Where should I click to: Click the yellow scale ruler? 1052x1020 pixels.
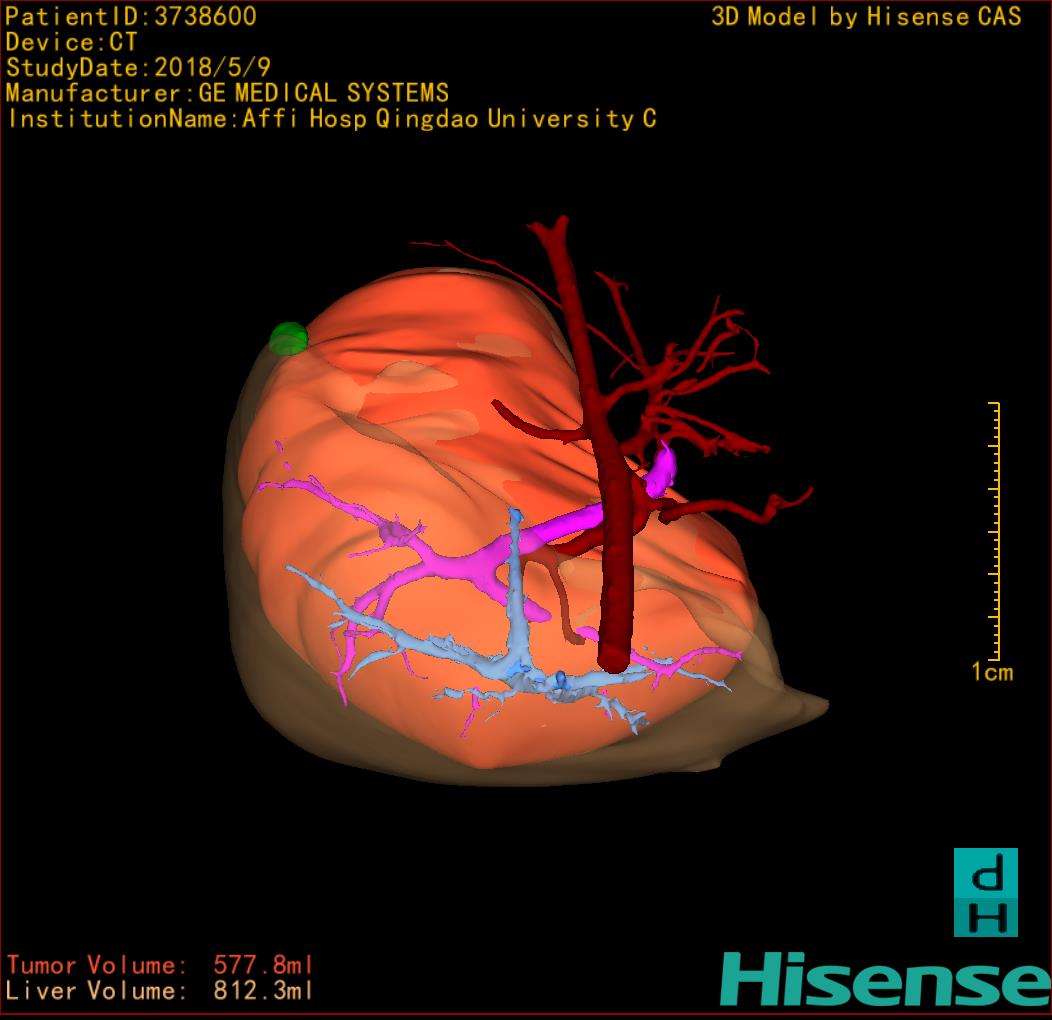click(x=994, y=531)
